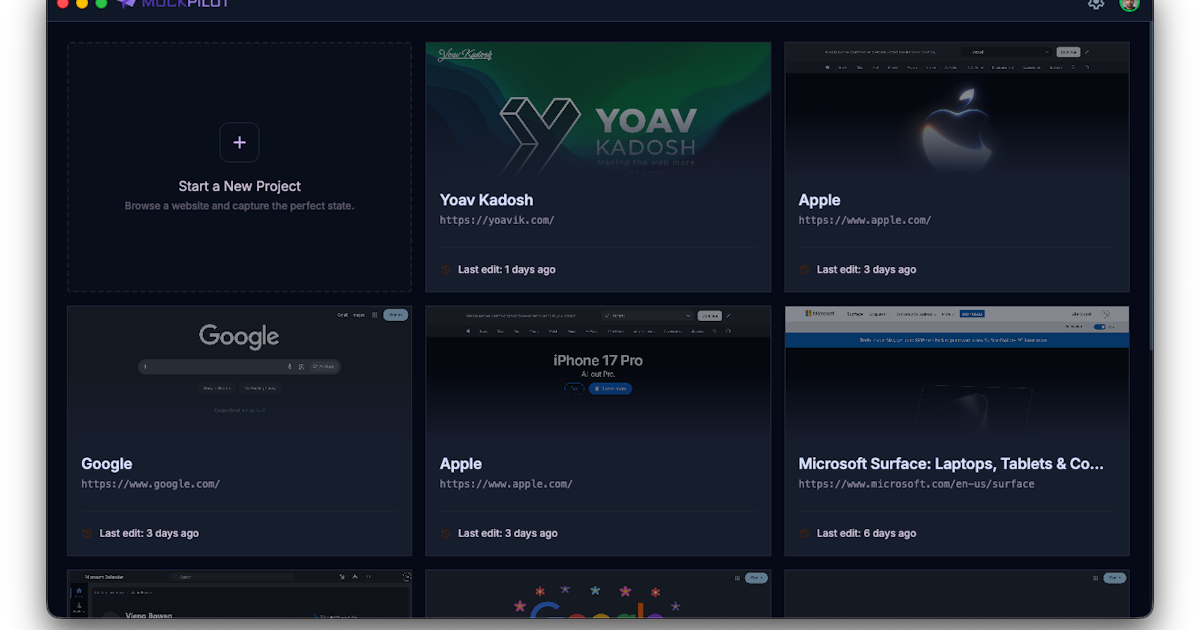Open the Google doodle thumbnail with stars

tap(598, 594)
